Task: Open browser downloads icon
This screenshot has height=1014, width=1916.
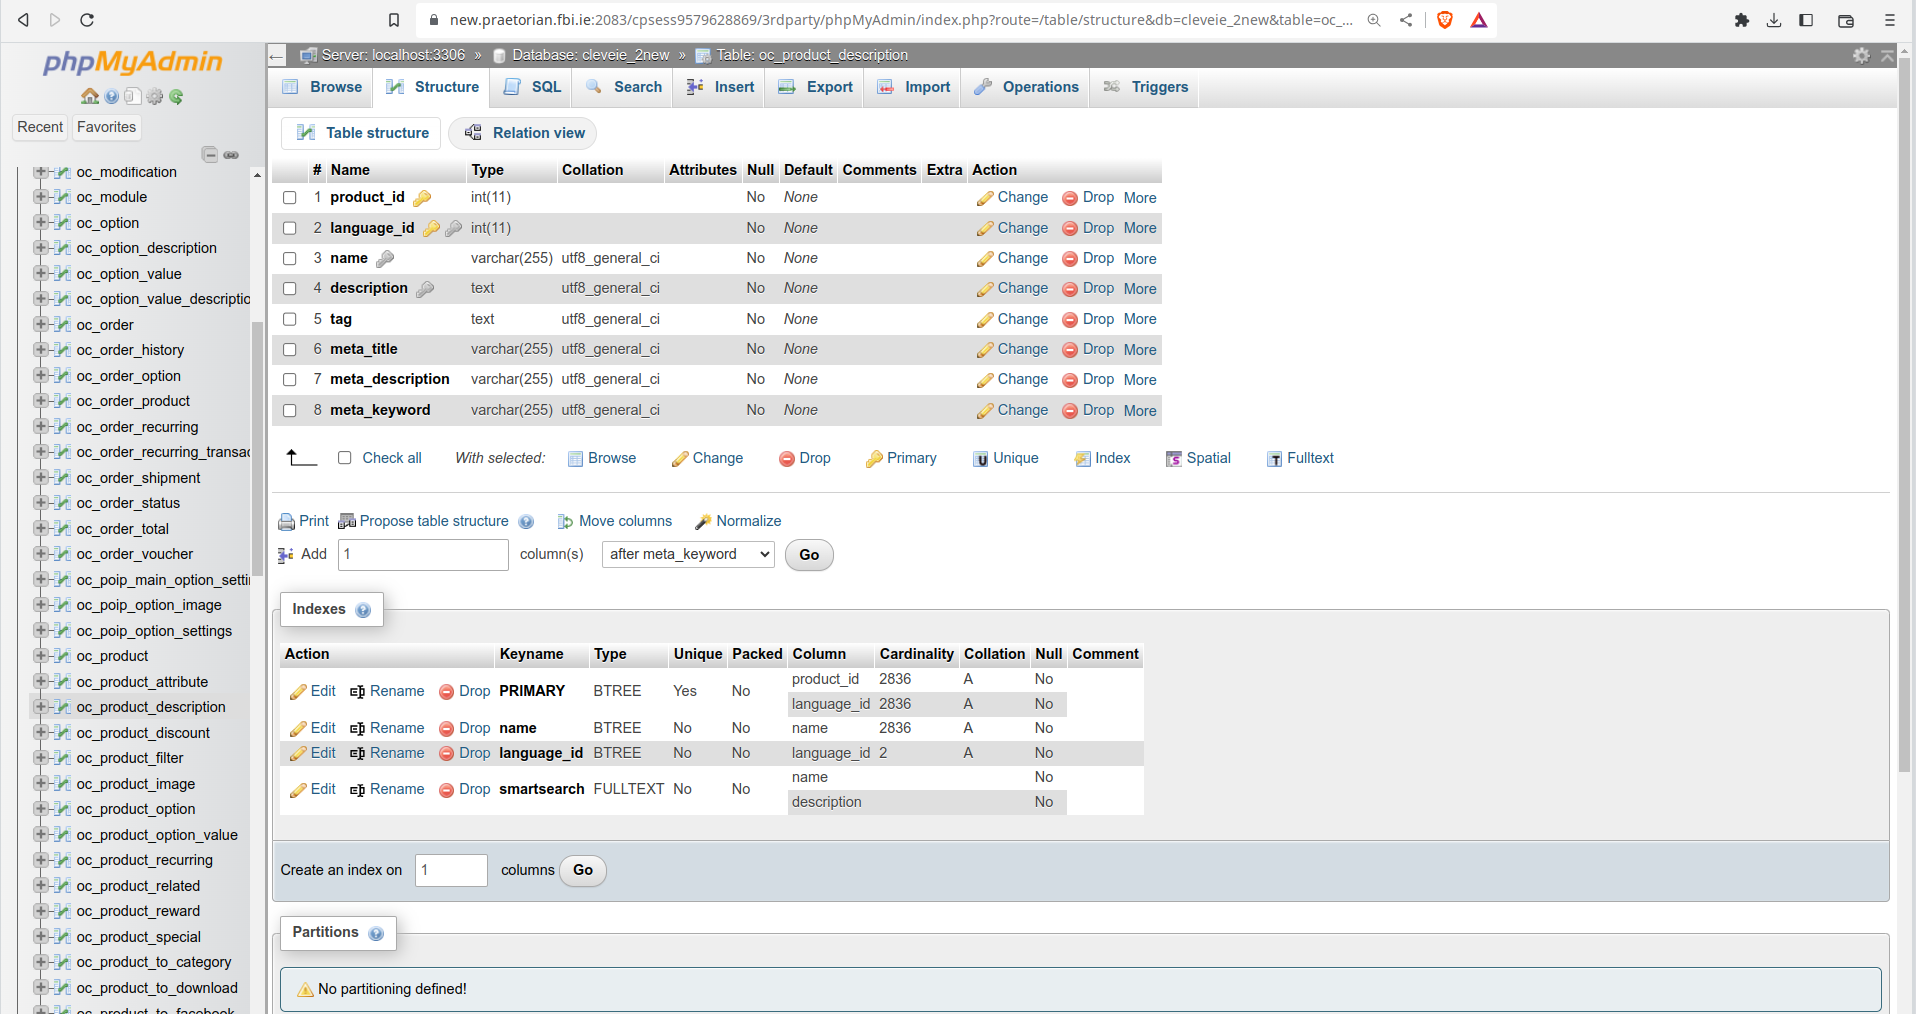Action: [1774, 20]
